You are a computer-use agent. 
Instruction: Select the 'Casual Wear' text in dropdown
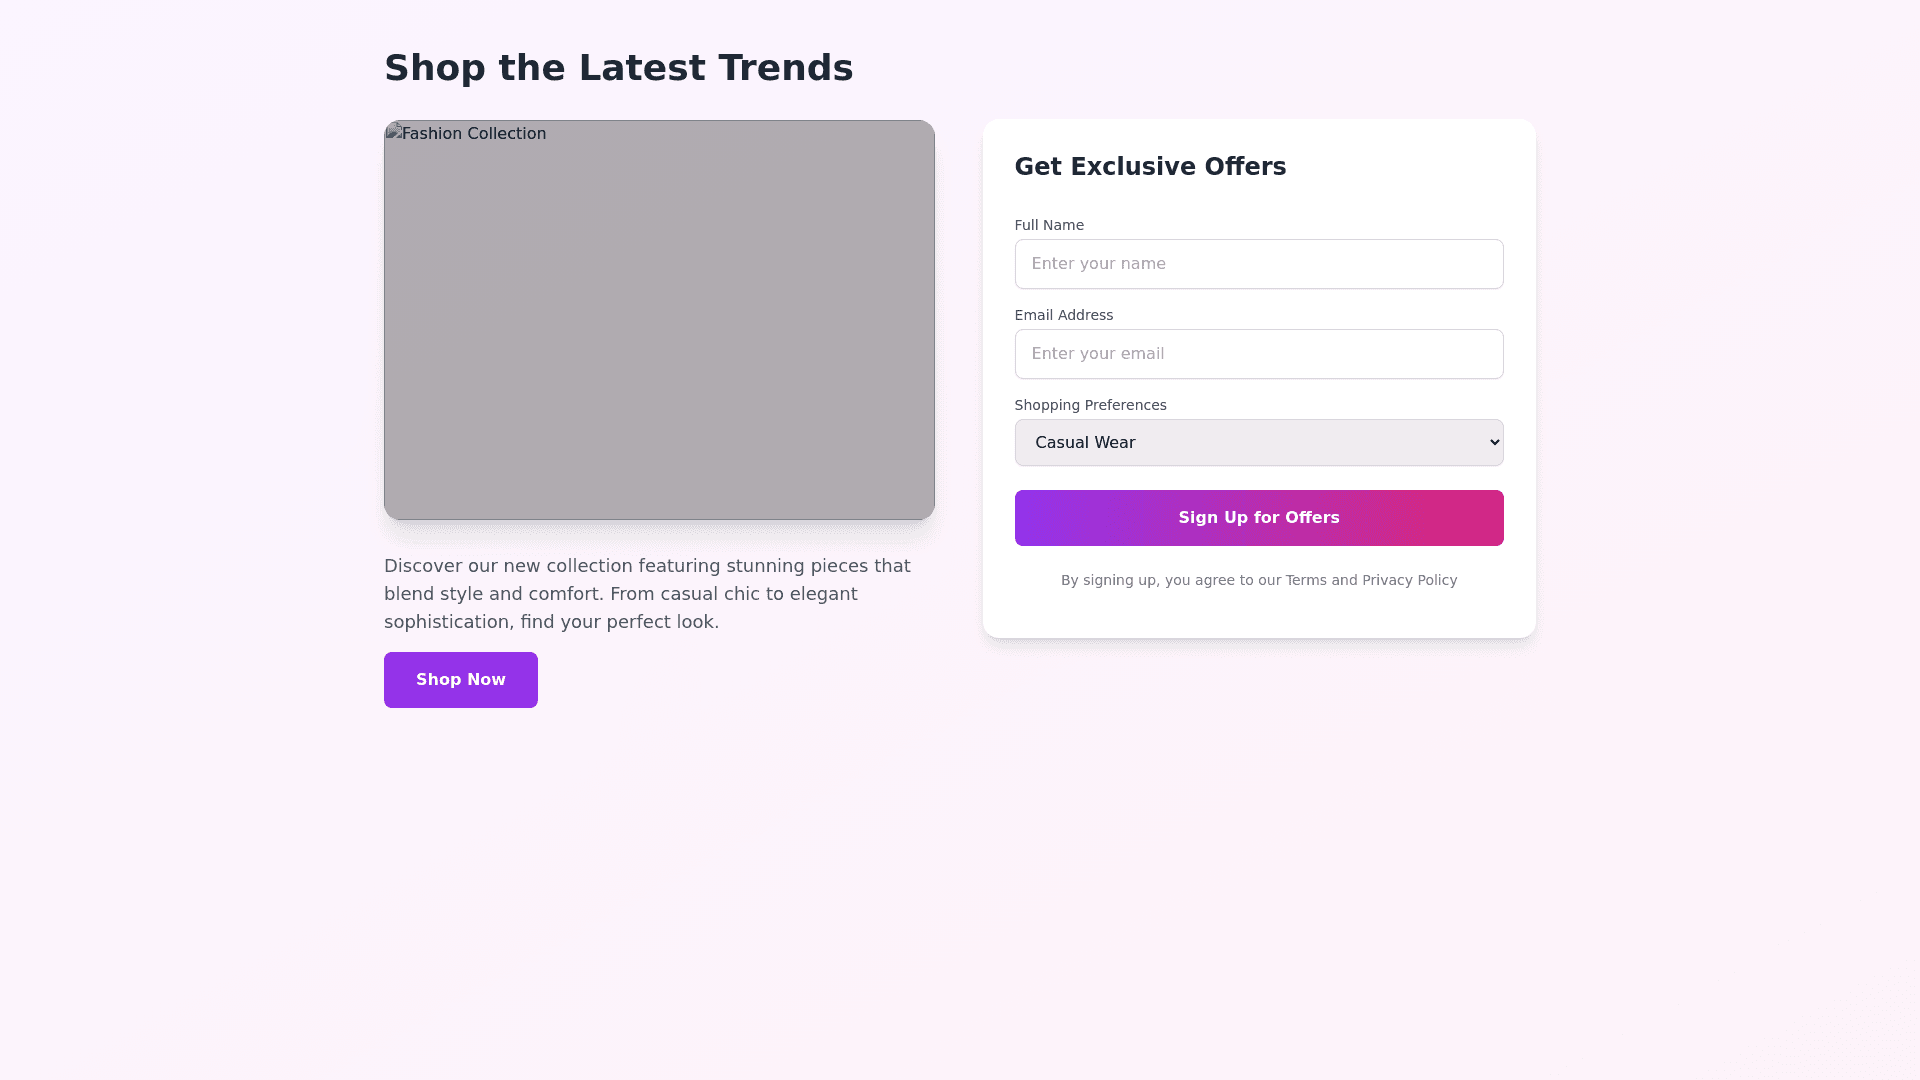tap(1085, 443)
